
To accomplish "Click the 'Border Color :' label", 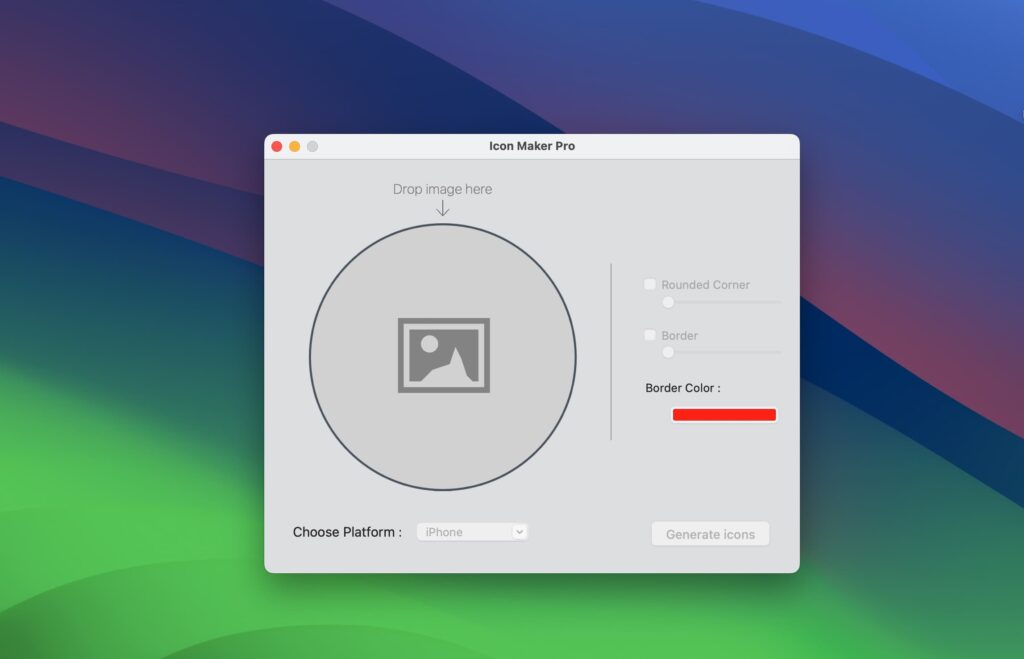I will click(x=683, y=388).
